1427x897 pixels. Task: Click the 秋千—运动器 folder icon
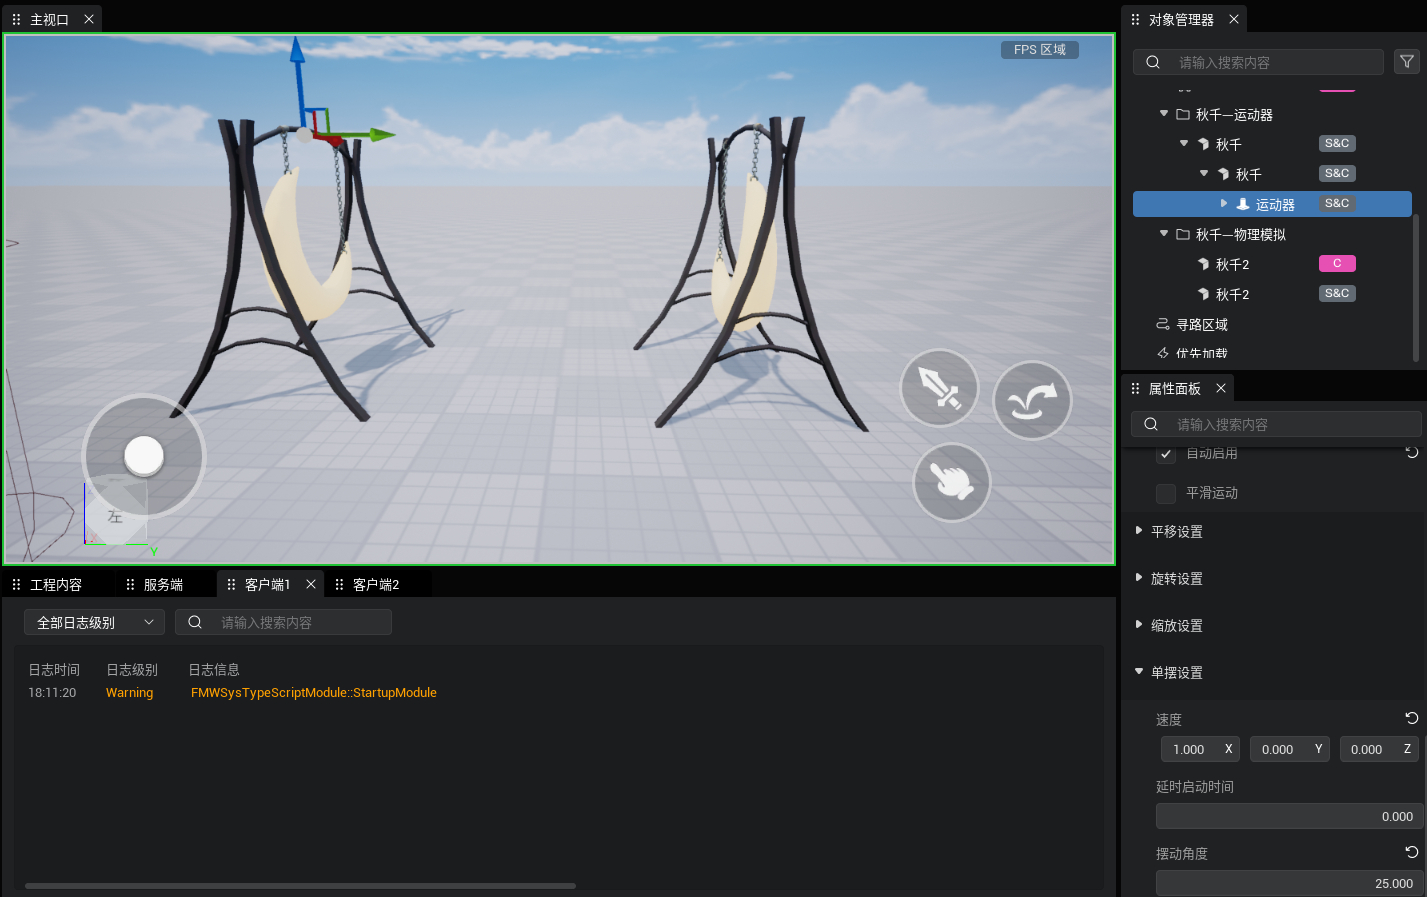[1183, 114]
